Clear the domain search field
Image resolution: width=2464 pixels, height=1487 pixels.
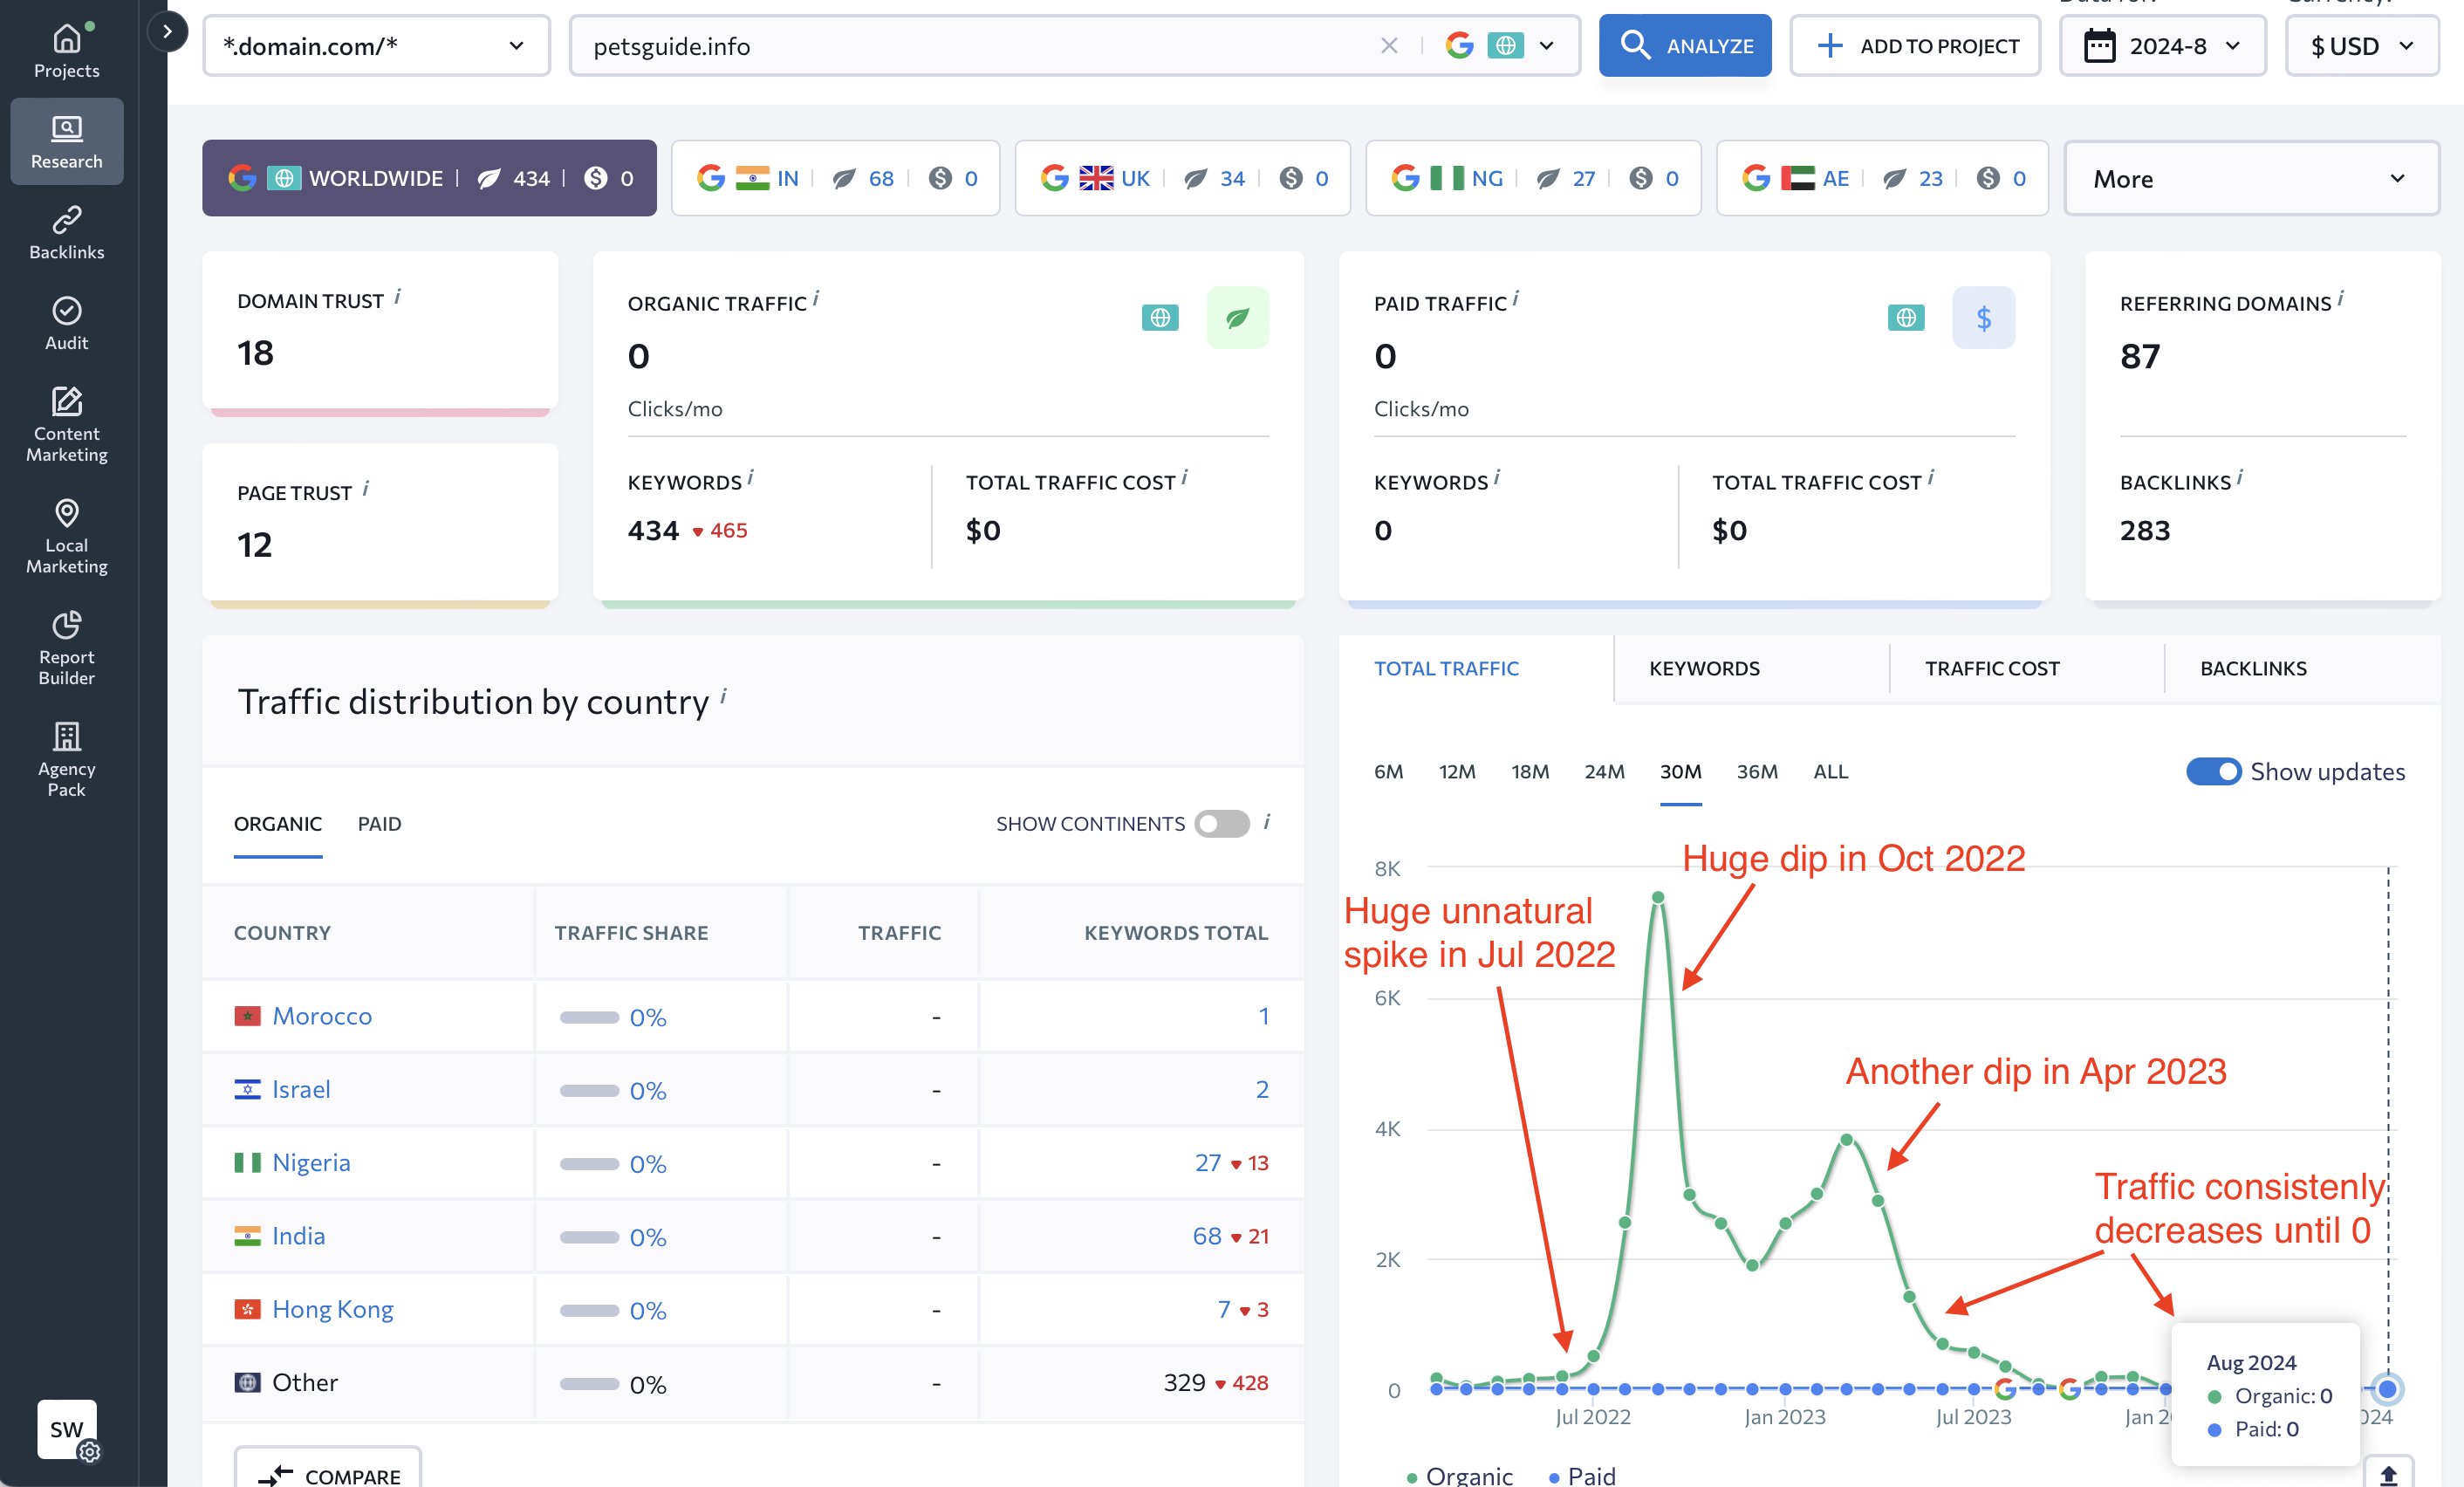coord(1388,45)
